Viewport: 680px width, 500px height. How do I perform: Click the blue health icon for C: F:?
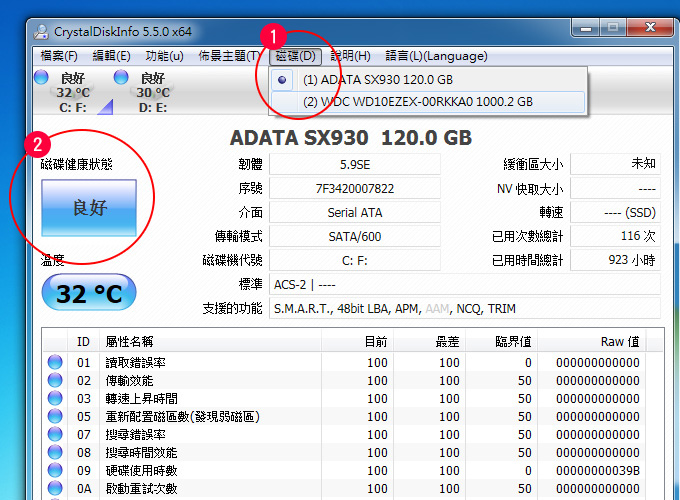click(41, 77)
